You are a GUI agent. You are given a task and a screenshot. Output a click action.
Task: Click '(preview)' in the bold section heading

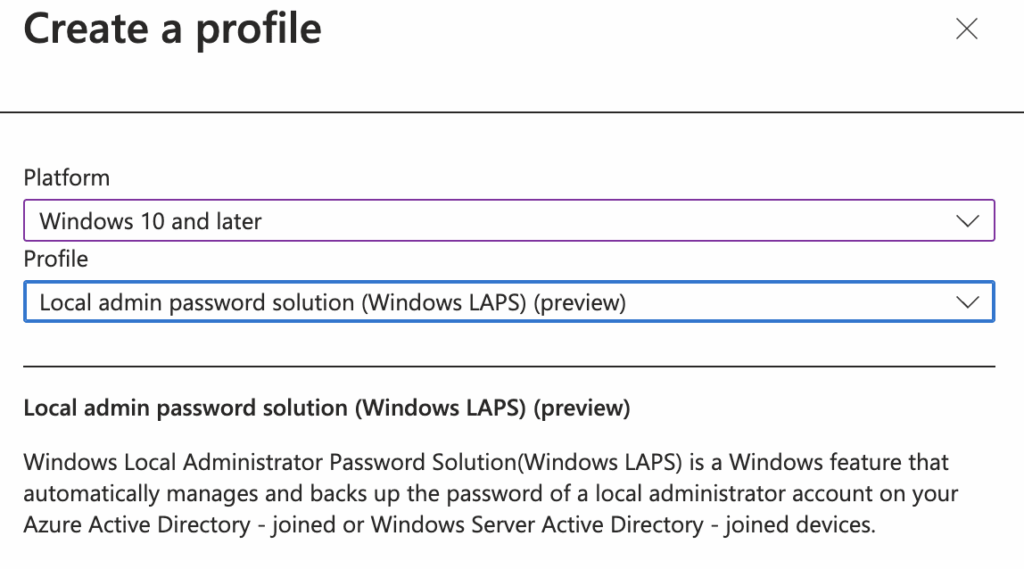pos(581,408)
